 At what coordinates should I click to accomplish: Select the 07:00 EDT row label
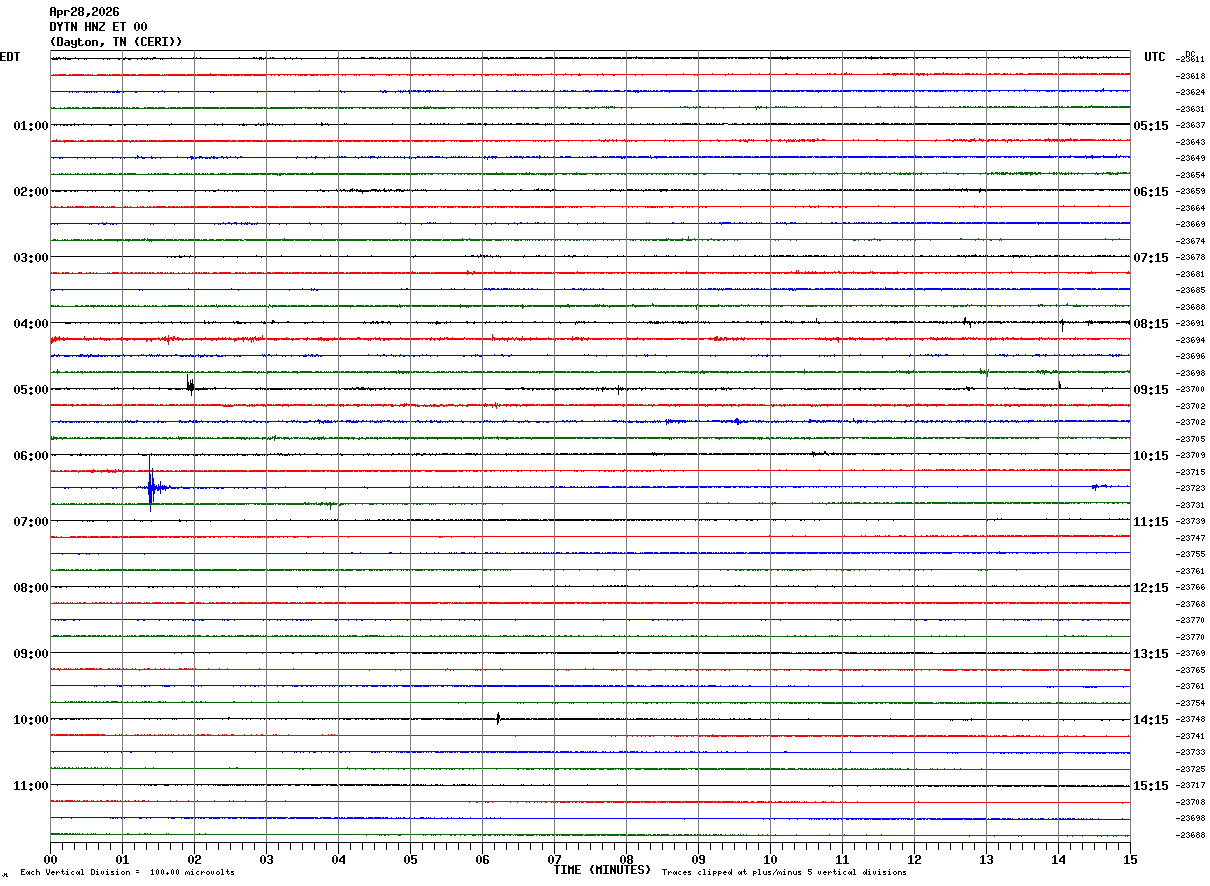pyautogui.click(x=31, y=522)
